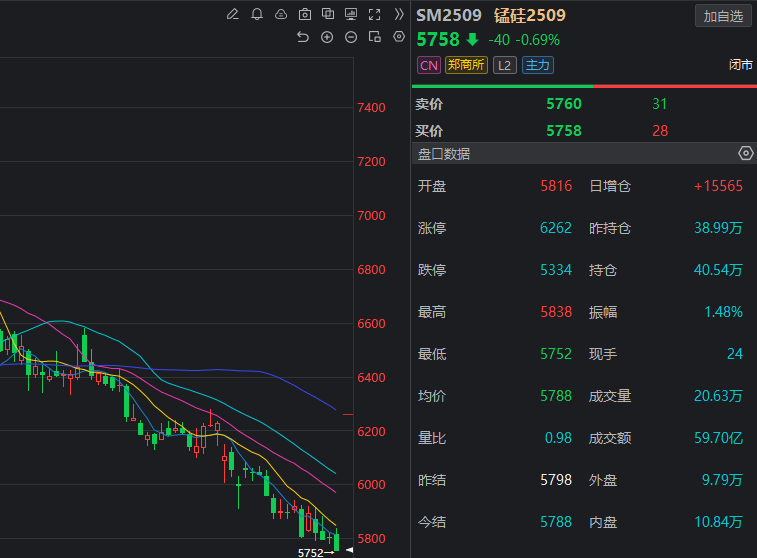Screen dimensions: 757x558
Task: Click the 振幅 value 1.48%
Action: (x=723, y=312)
